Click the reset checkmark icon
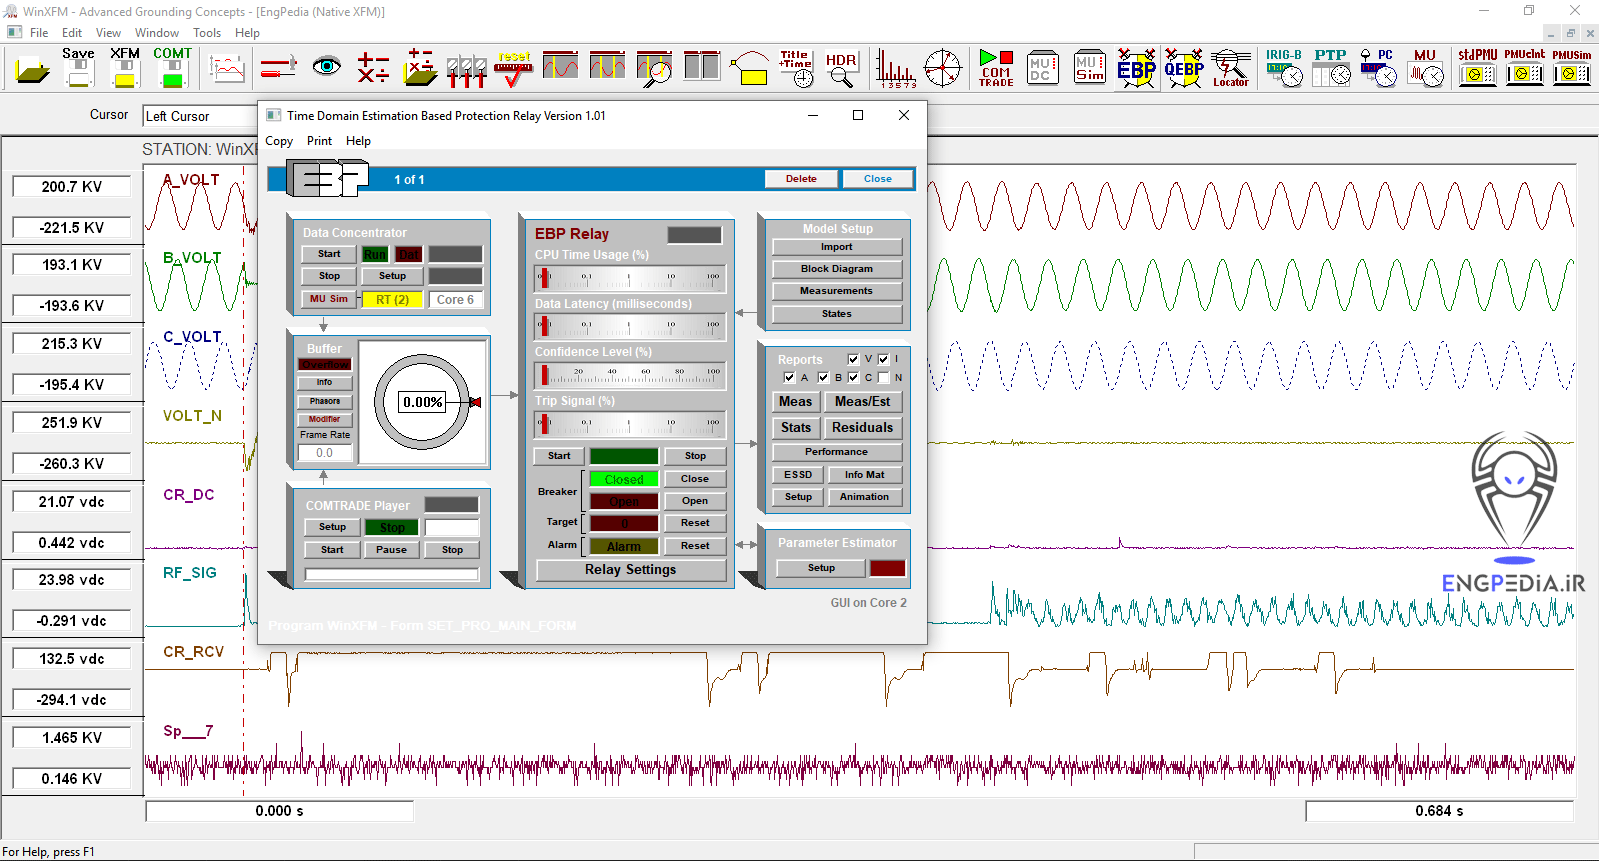 pyautogui.click(x=514, y=68)
